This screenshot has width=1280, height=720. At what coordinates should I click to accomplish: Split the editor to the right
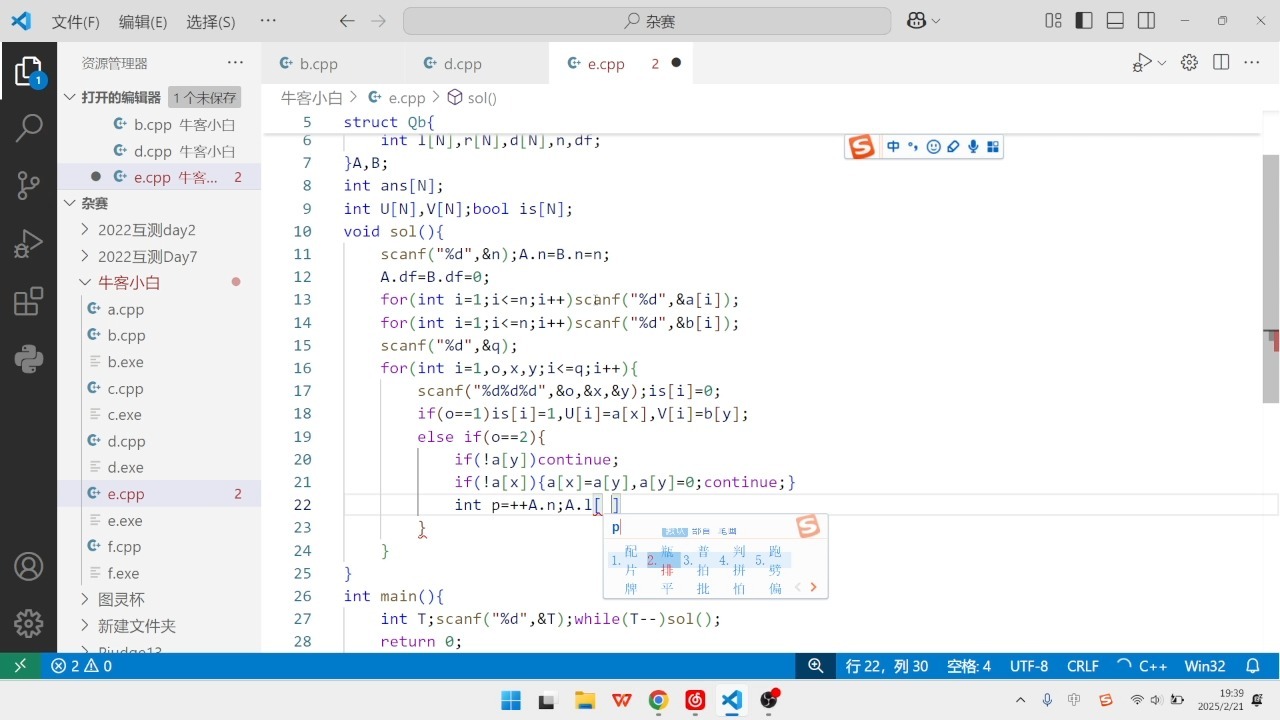1221,63
